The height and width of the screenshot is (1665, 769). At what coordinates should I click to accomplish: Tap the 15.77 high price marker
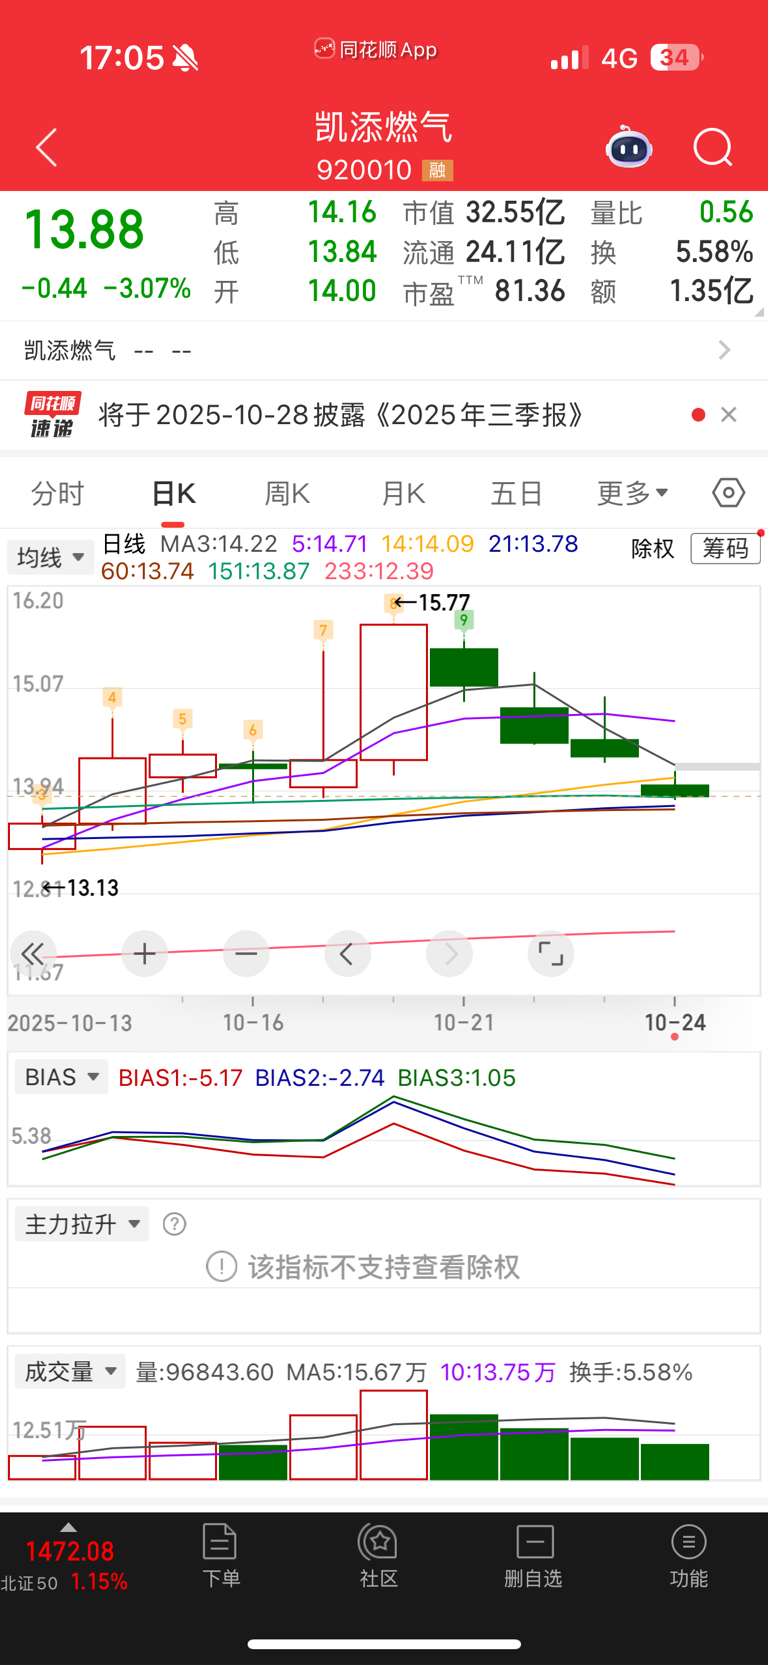tap(432, 602)
